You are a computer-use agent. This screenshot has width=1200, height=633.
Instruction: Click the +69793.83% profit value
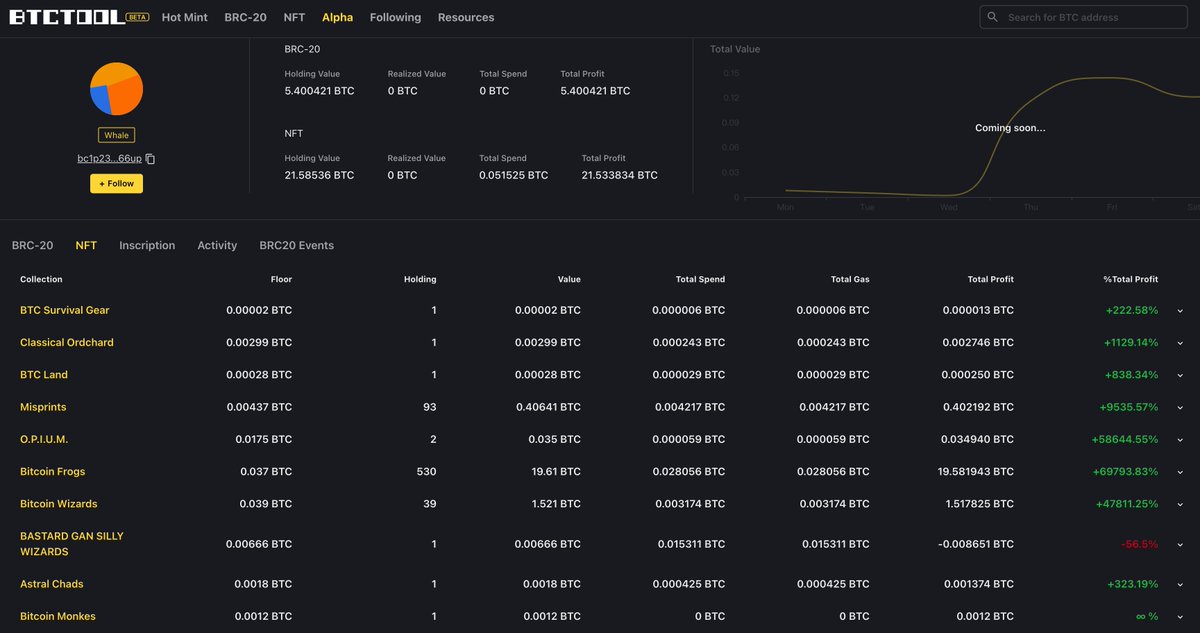click(x=1126, y=472)
